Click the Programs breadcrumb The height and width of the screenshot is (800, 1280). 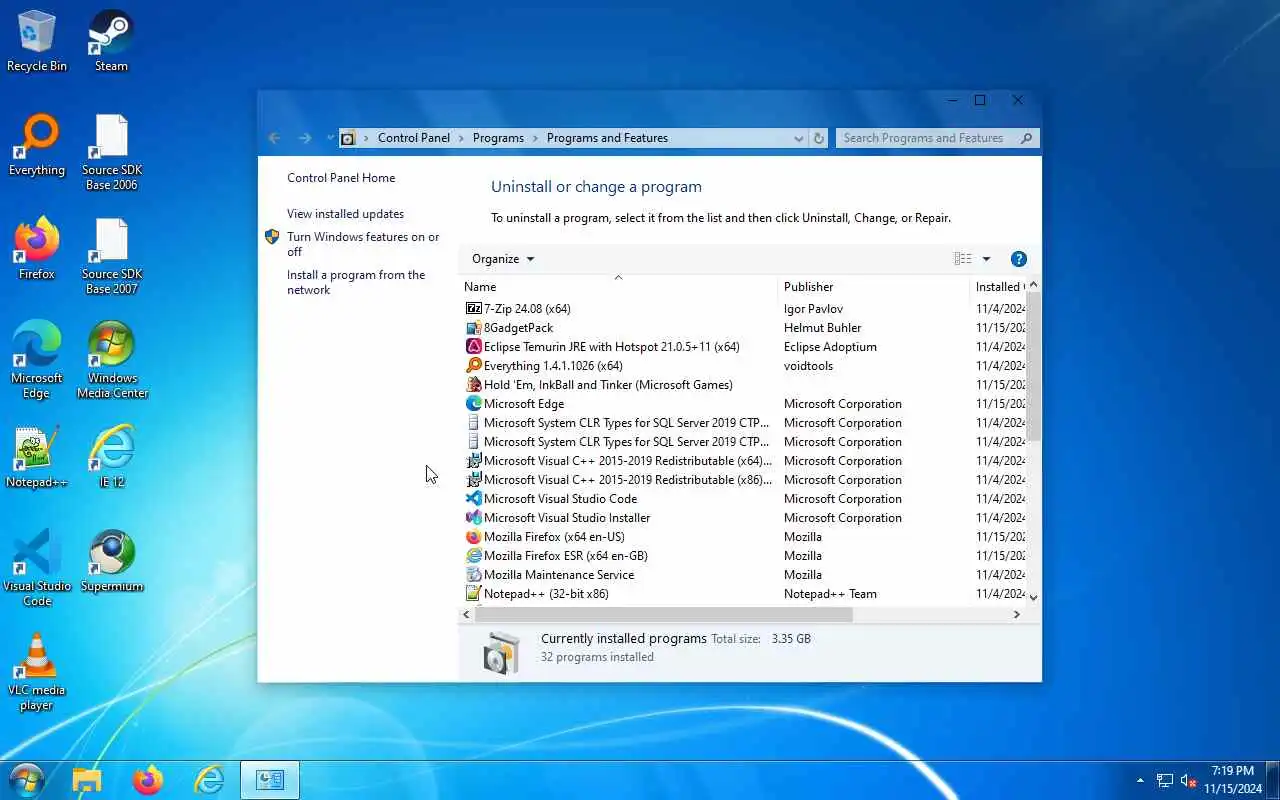(x=498, y=138)
